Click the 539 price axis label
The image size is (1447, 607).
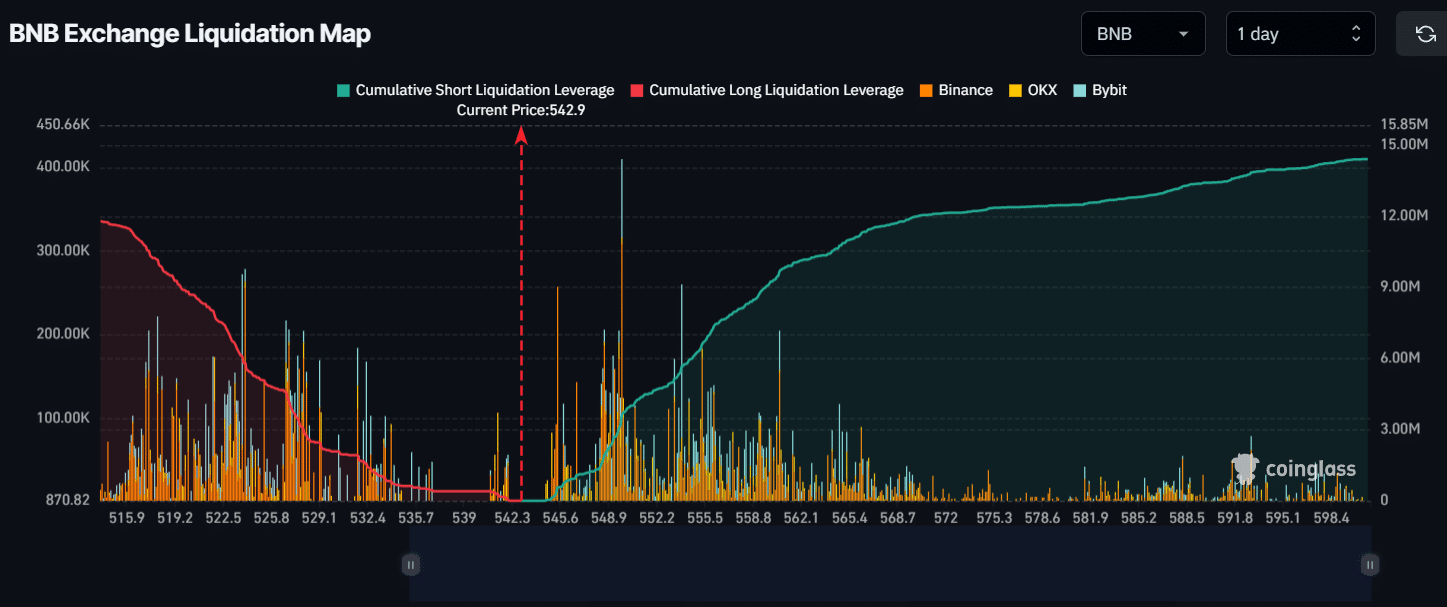pyautogui.click(x=464, y=518)
